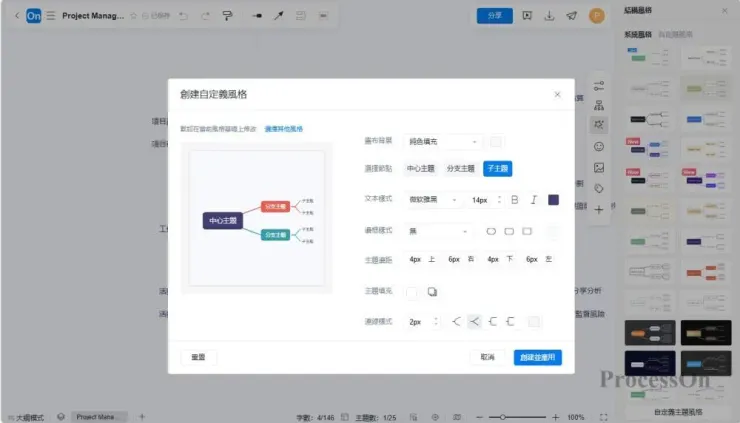Open the connector line color swatch
This screenshot has width=740, height=423.
tap(534, 322)
